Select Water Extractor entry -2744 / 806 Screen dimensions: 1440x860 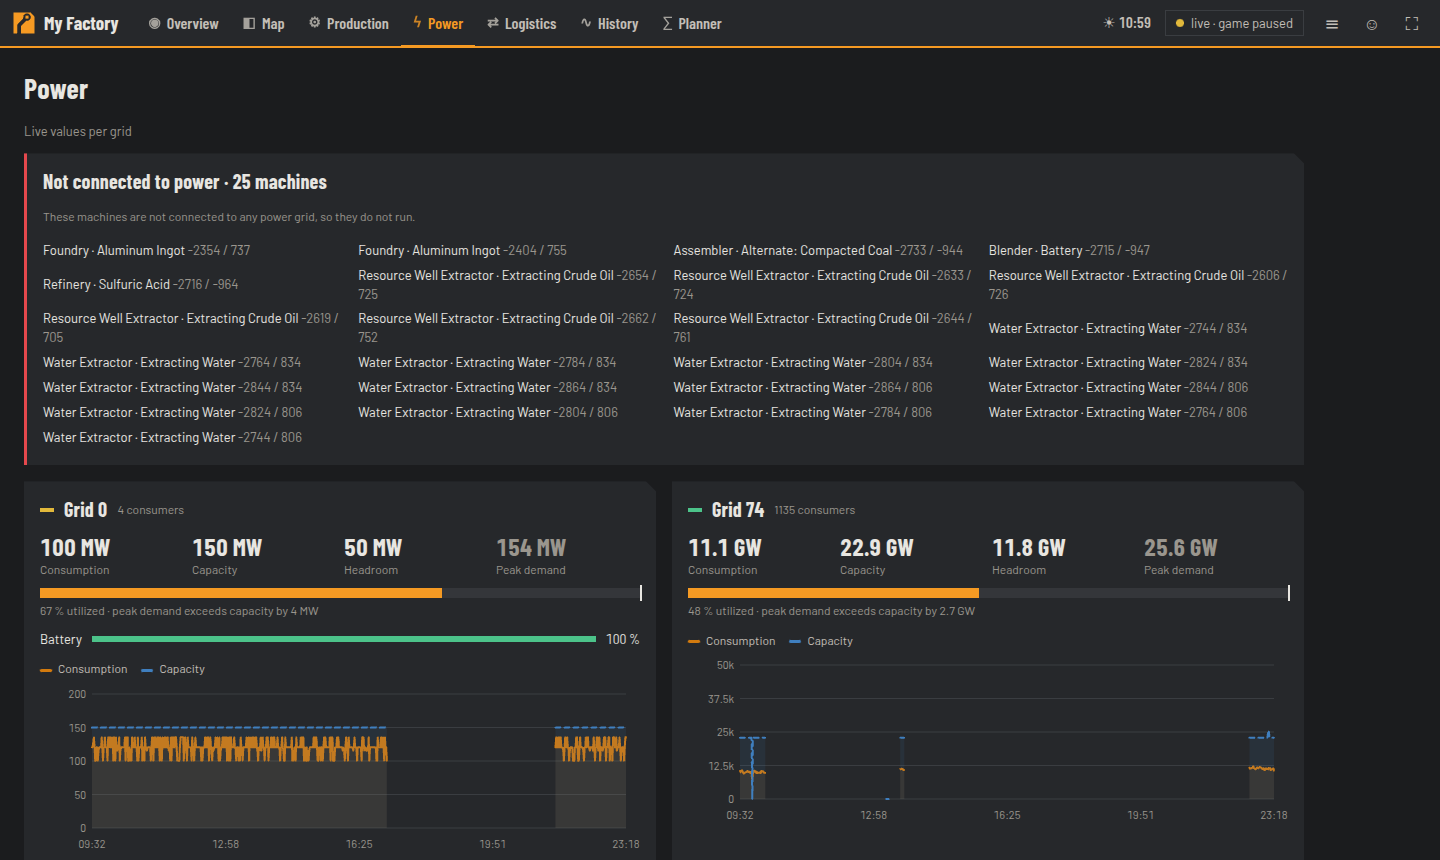[173, 438]
